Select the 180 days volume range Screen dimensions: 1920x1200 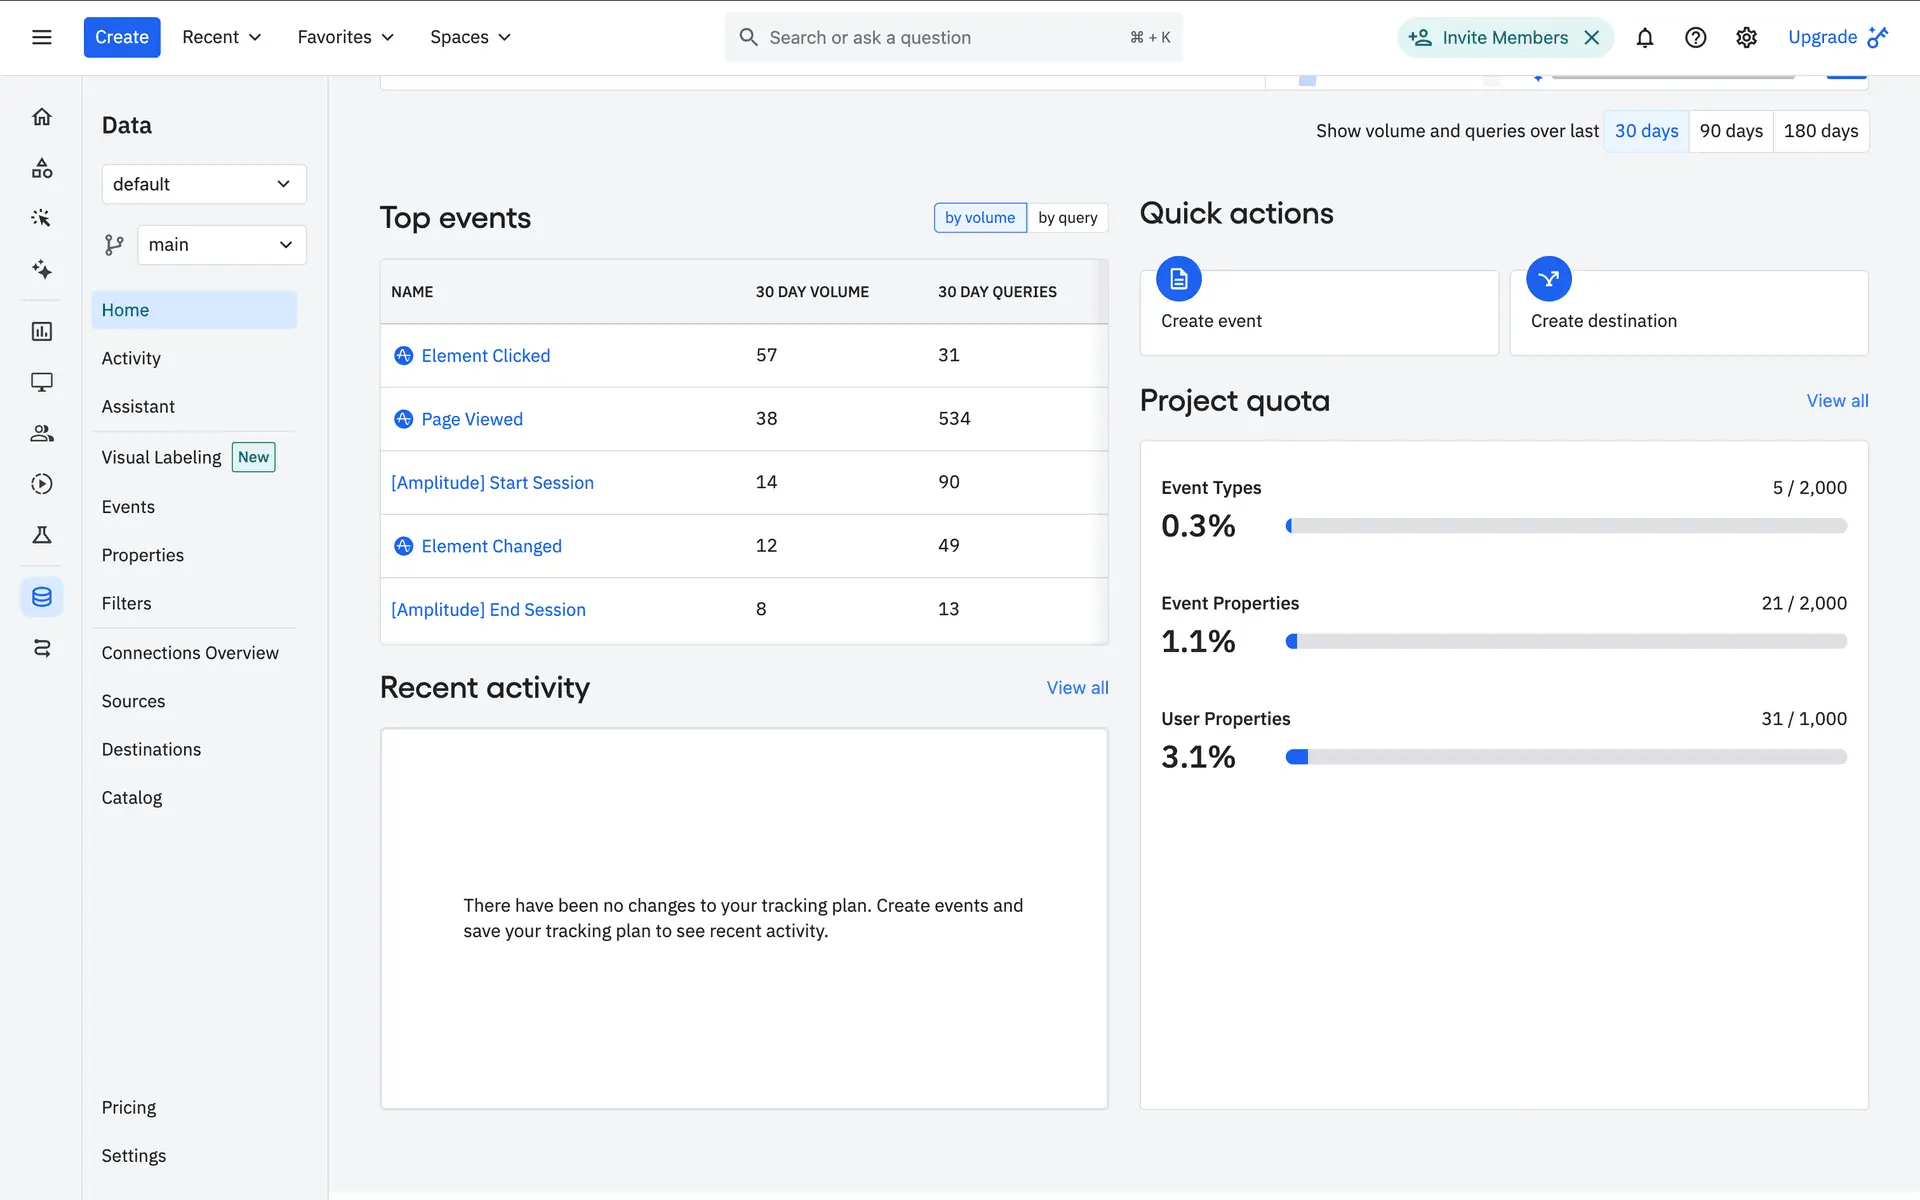tap(1820, 131)
